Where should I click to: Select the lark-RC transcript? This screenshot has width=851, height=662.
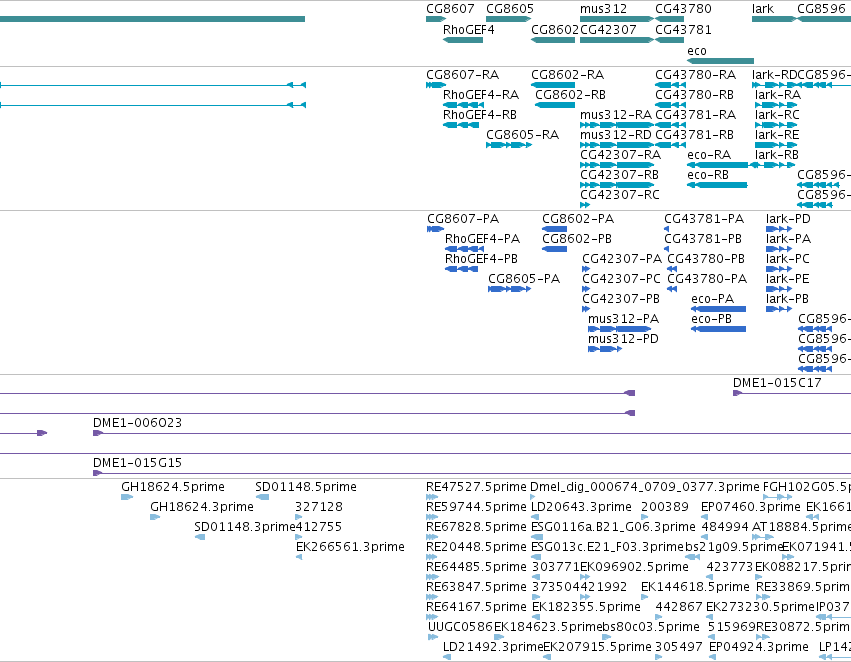tap(776, 125)
